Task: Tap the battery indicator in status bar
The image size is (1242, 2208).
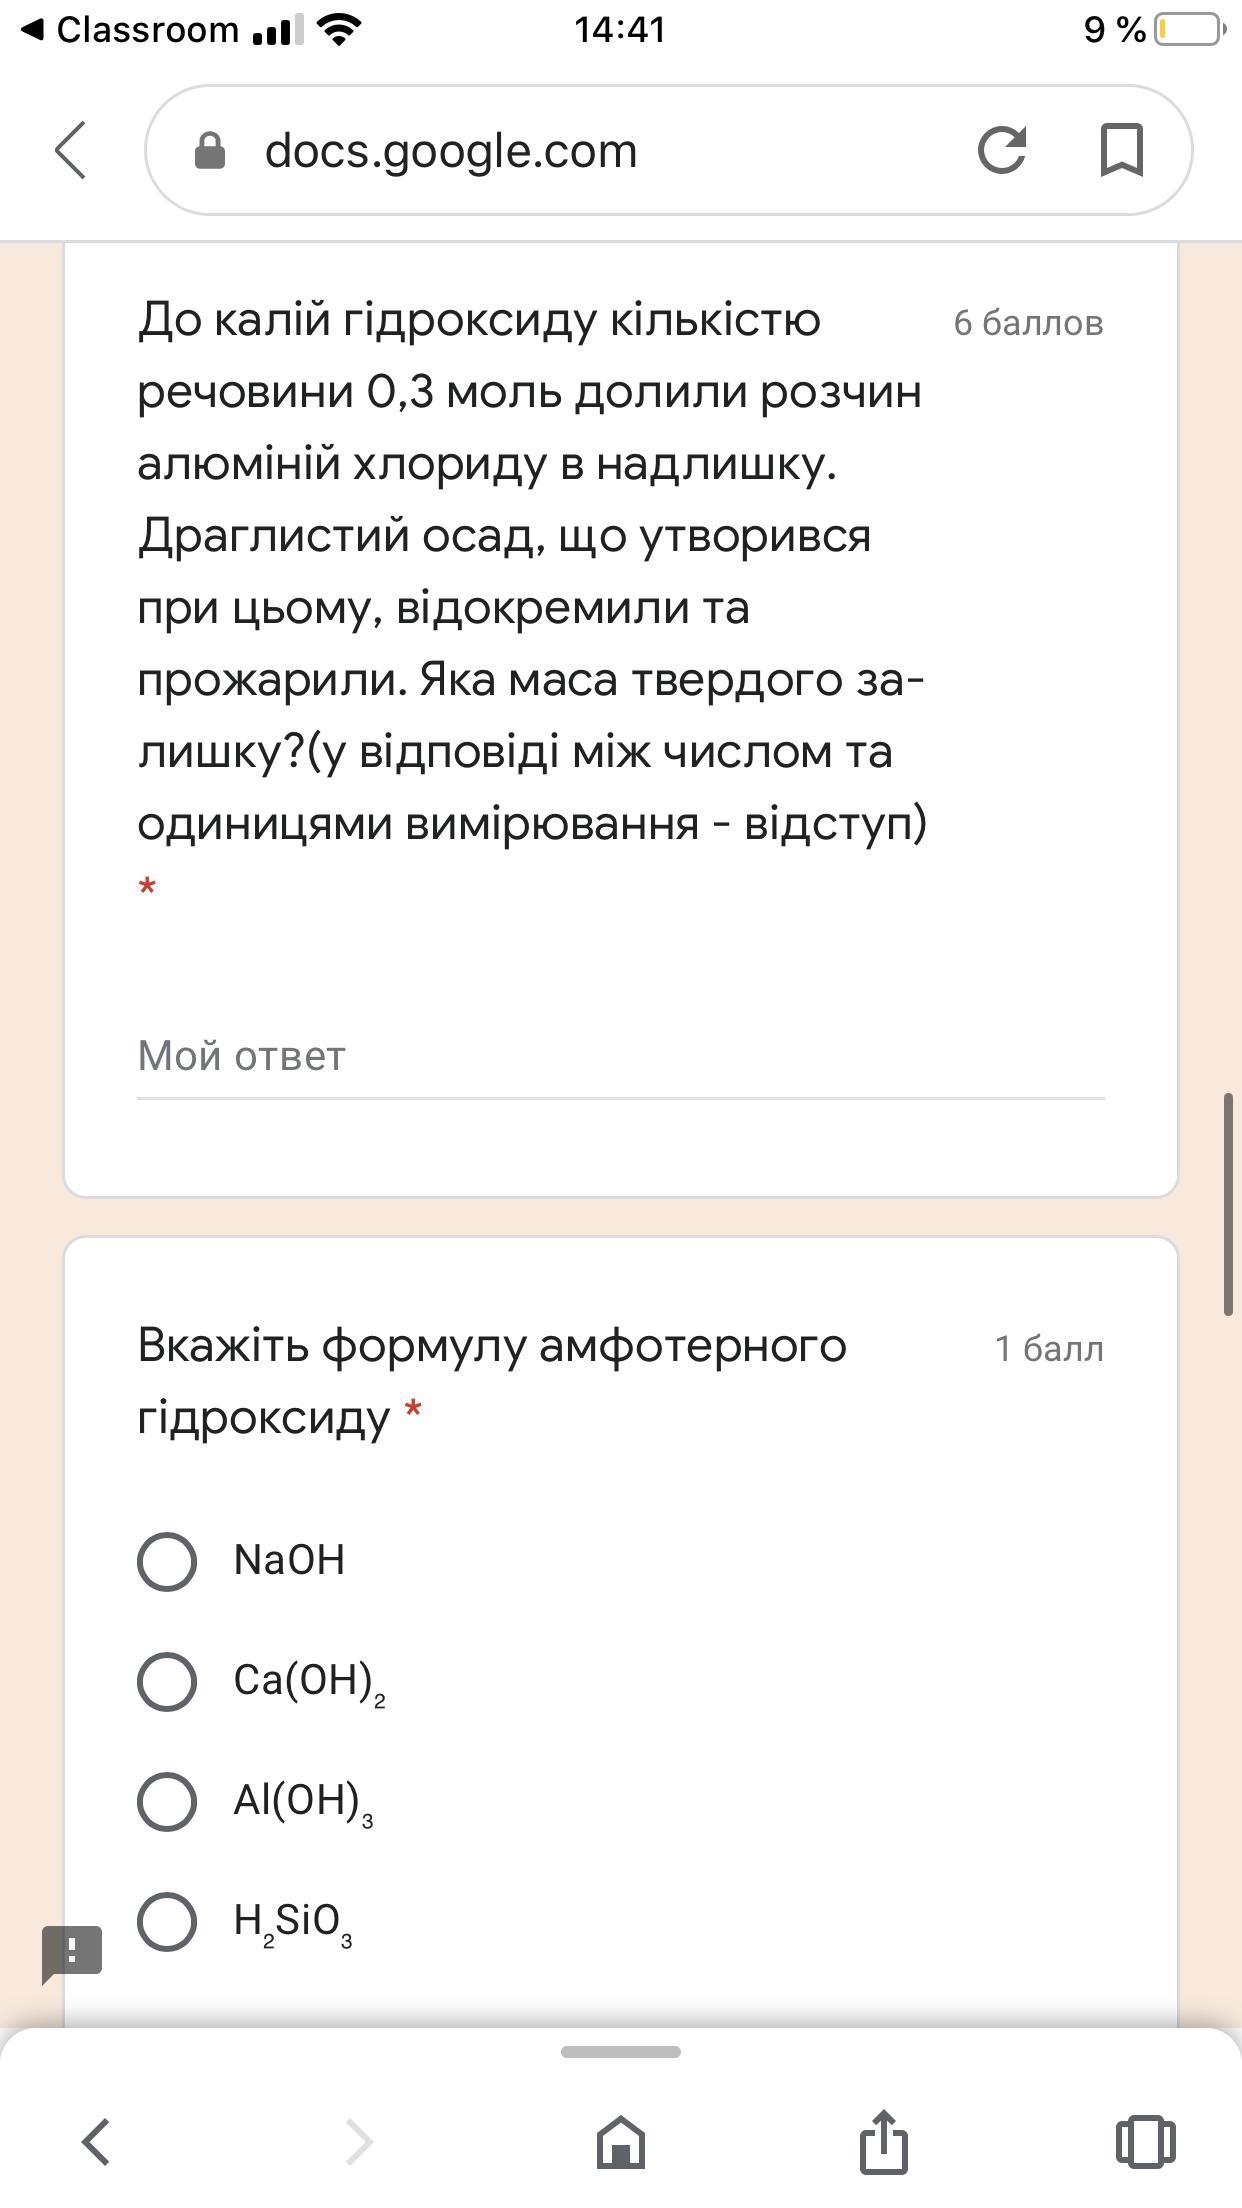Action: pos(1189,30)
